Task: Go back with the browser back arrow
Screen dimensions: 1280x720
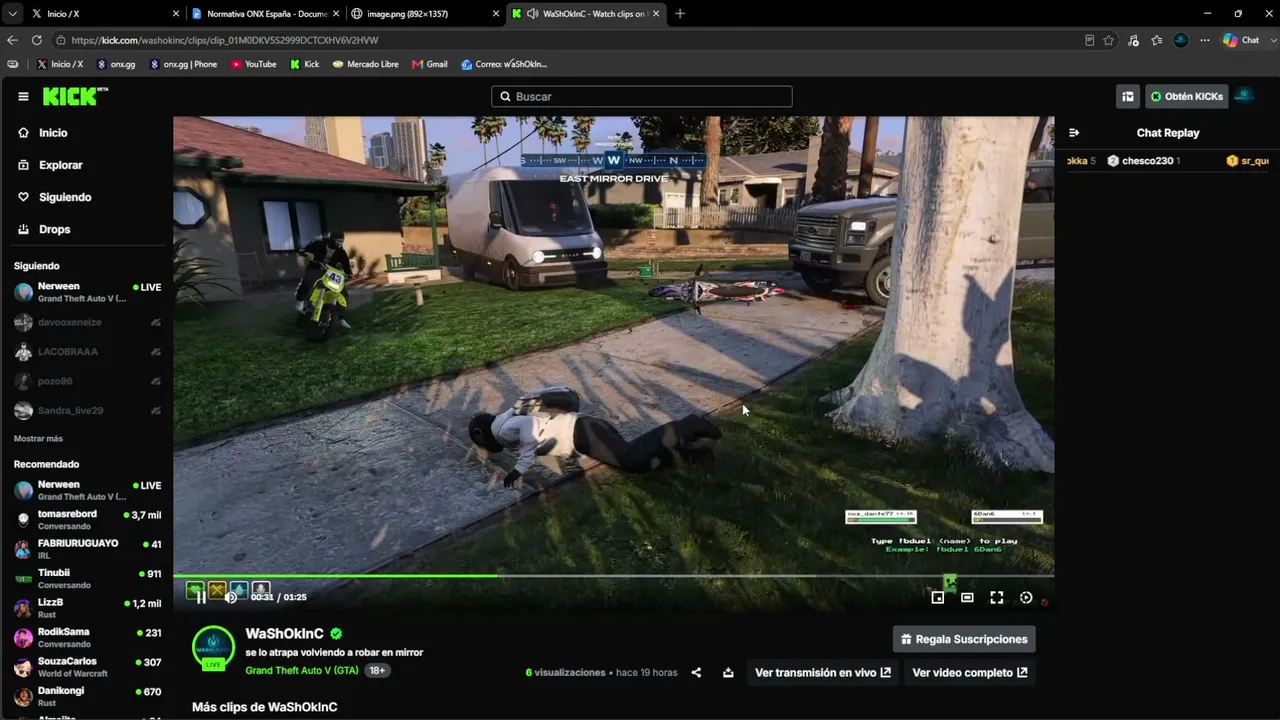Action: coord(12,40)
